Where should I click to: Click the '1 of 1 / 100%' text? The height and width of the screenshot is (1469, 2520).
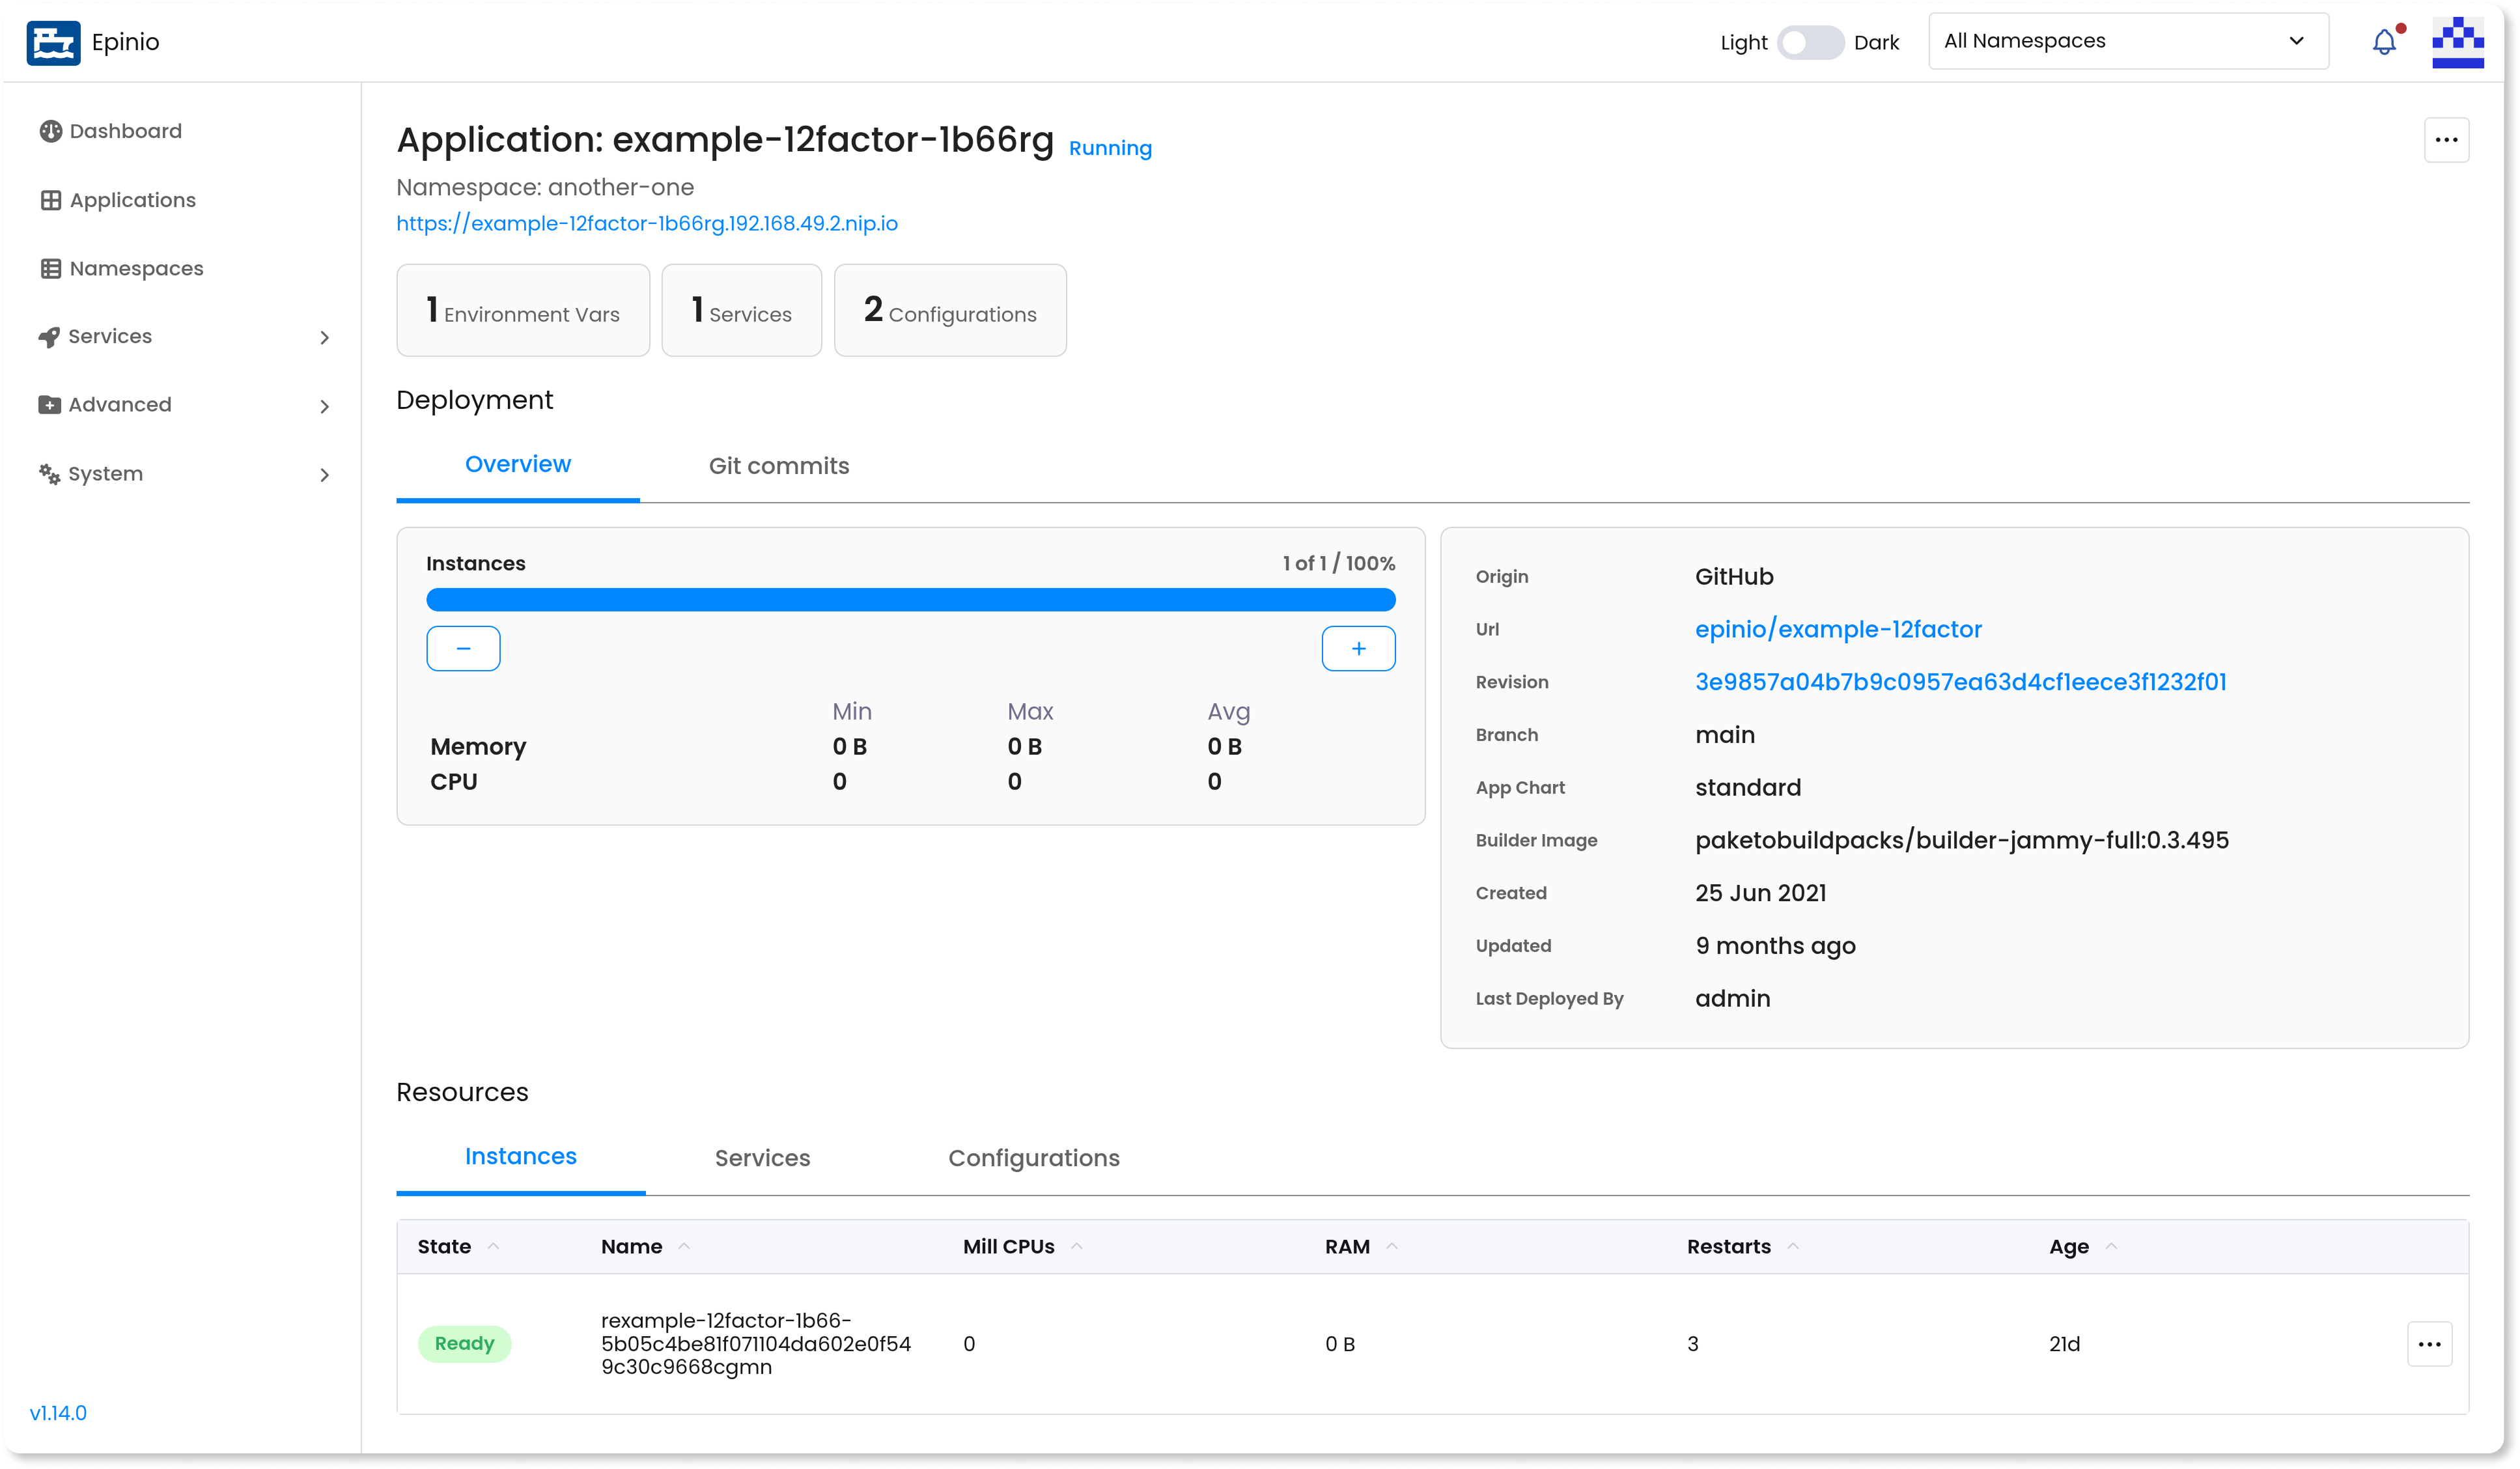click(x=1339, y=563)
